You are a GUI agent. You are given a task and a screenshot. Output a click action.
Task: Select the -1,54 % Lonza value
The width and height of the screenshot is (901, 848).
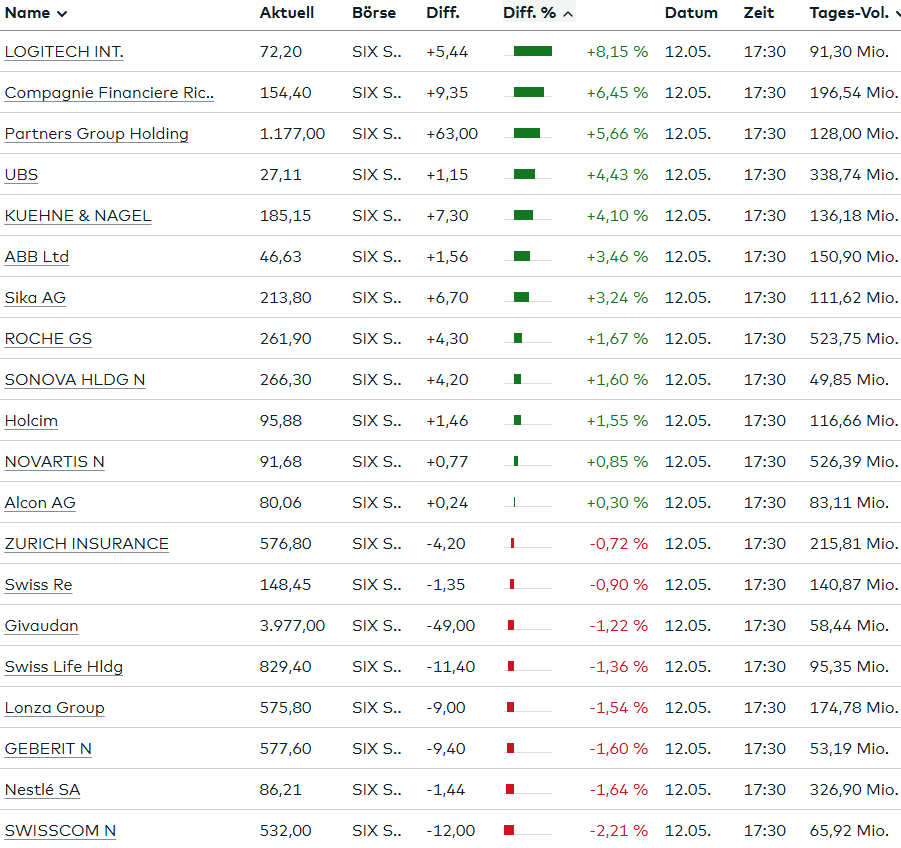click(x=619, y=707)
